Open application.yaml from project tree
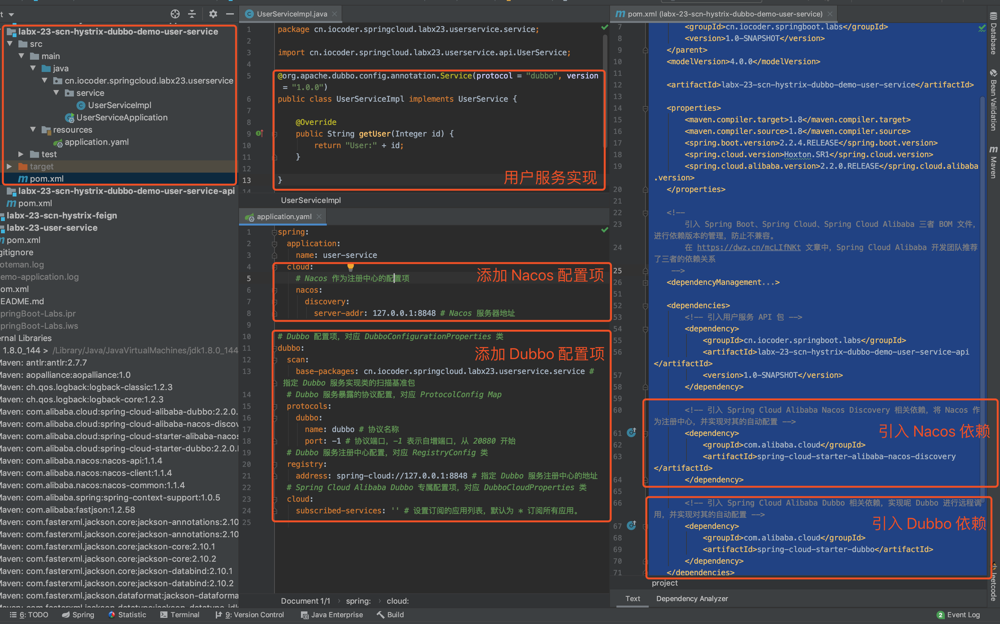The height and width of the screenshot is (624, 1000). point(96,142)
